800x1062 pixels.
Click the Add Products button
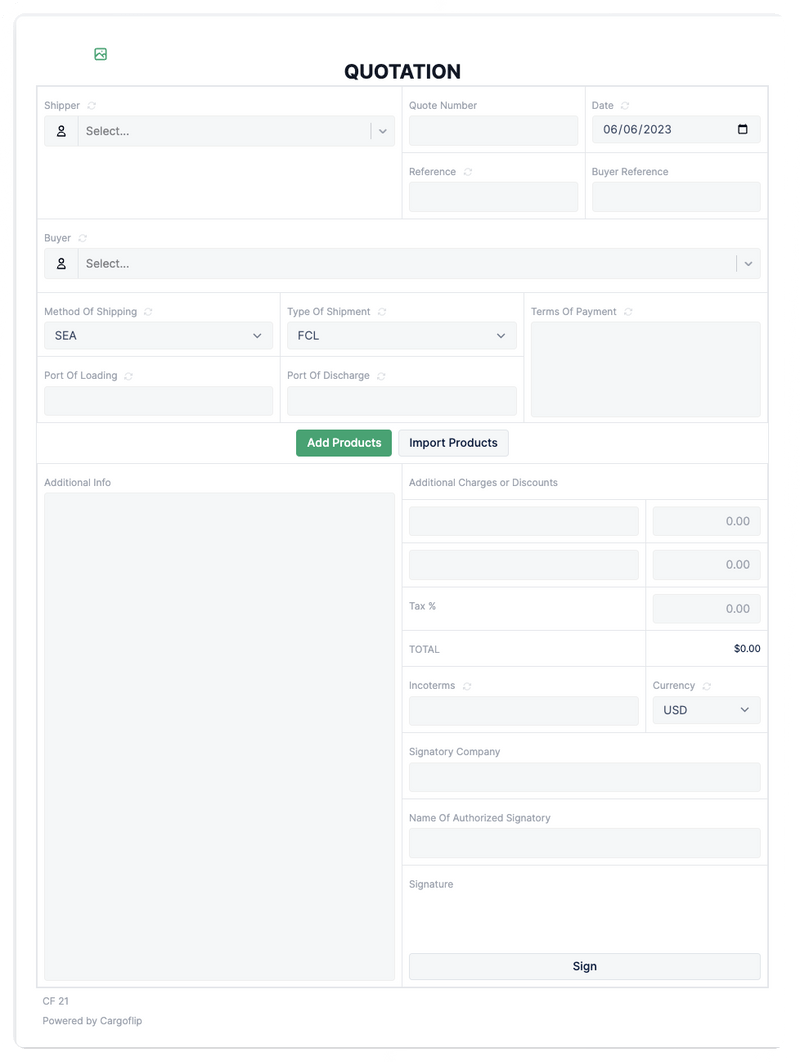click(x=343, y=442)
